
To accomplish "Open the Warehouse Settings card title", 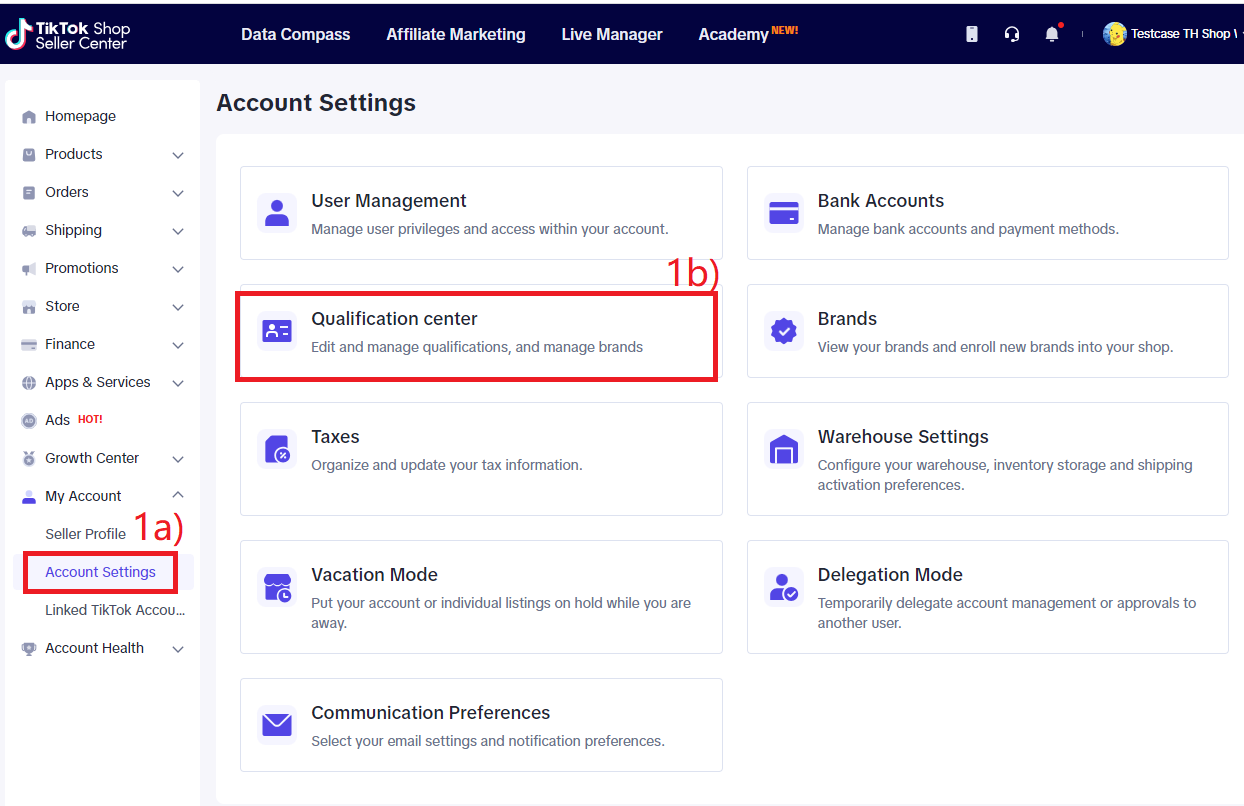I will point(903,437).
